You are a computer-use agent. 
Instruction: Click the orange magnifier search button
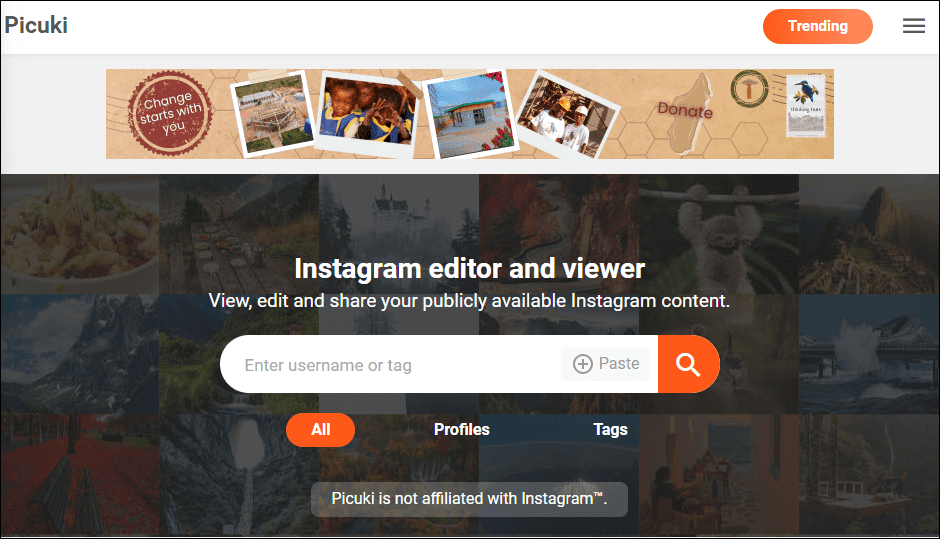click(x=688, y=364)
